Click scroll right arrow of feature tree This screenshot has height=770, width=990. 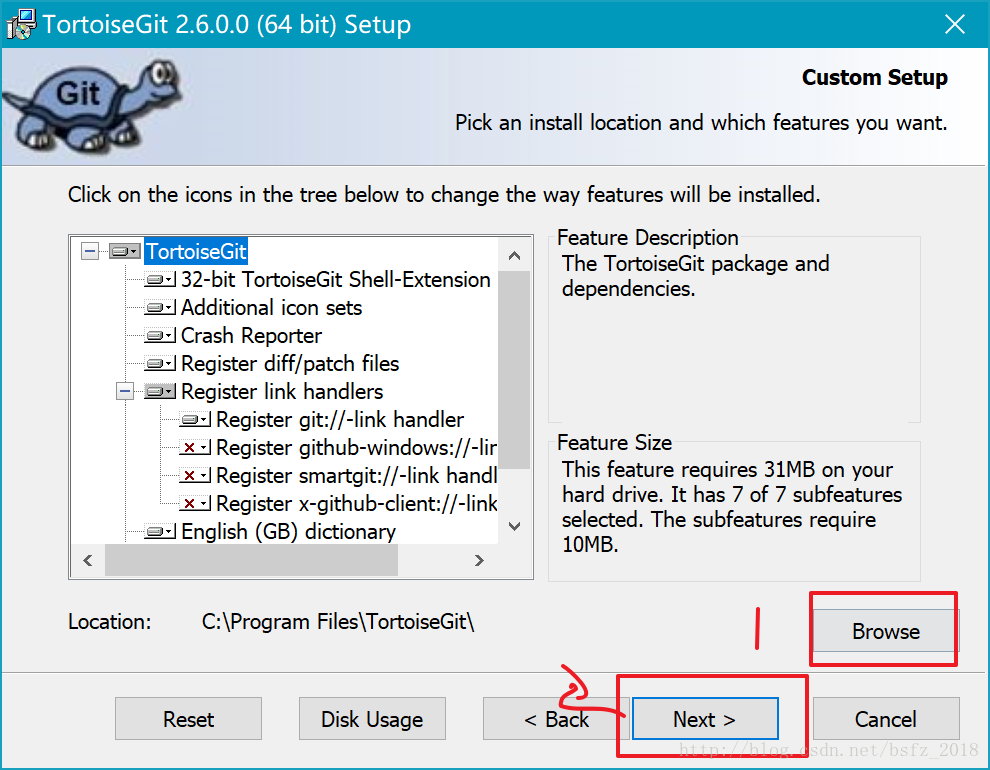479,560
